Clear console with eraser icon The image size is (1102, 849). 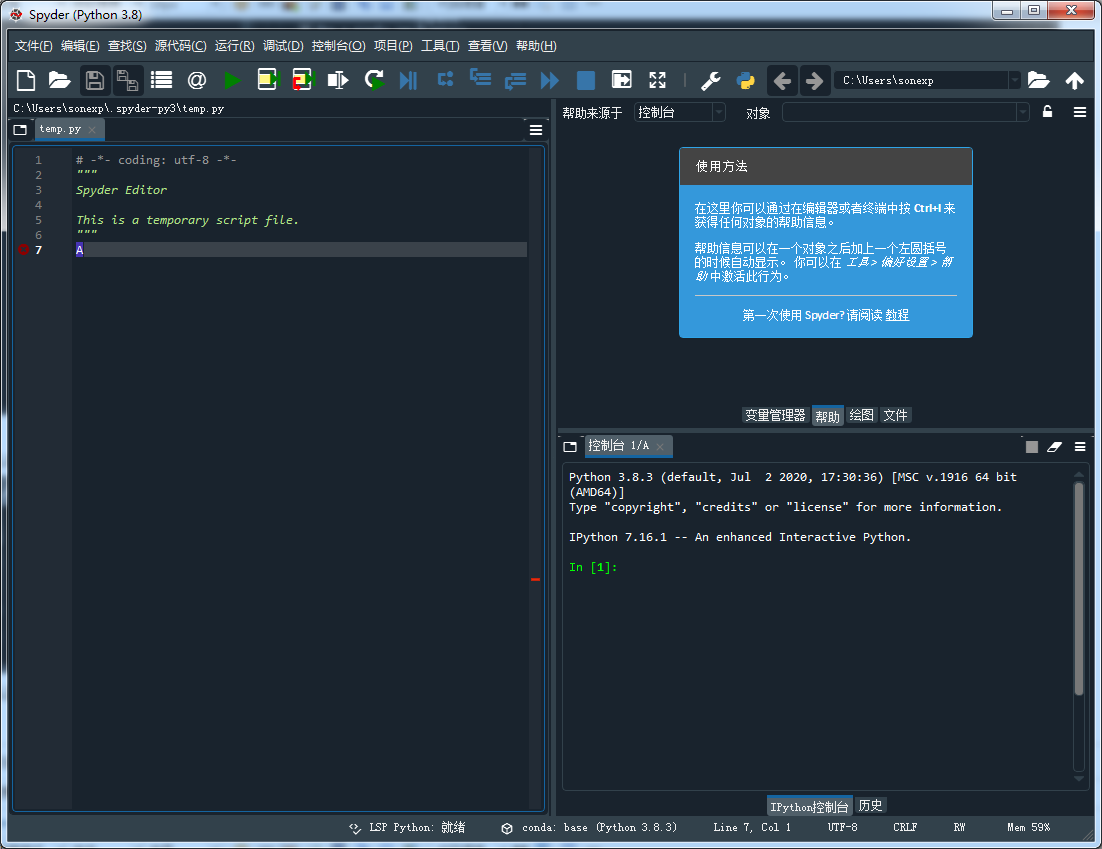[1054, 447]
